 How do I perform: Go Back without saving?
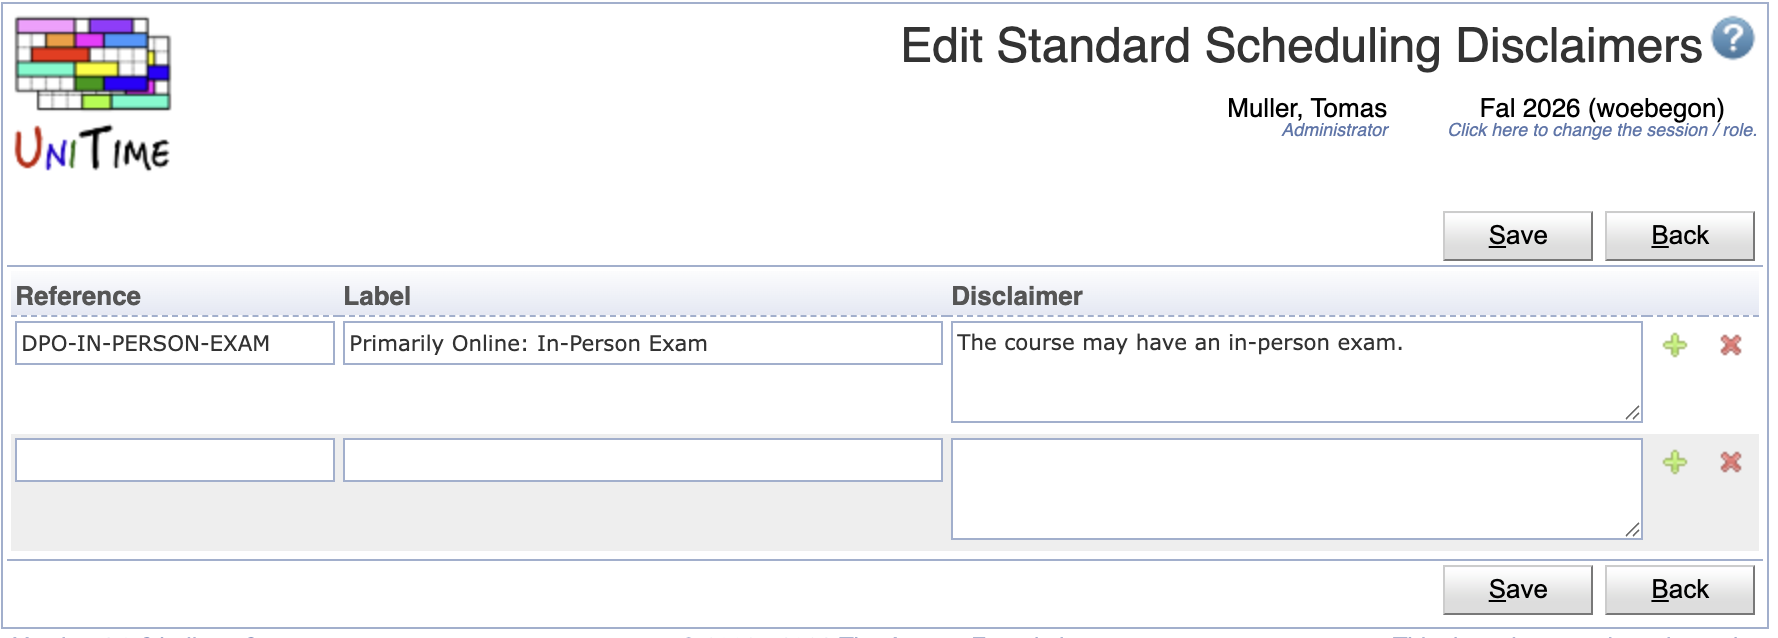coord(1680,235)
